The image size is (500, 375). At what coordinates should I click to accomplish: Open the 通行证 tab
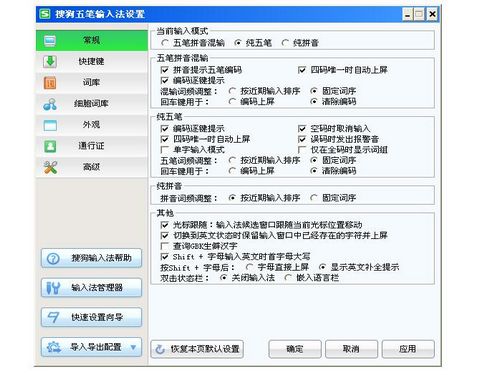pyautogui.click(x=92, y=146)
